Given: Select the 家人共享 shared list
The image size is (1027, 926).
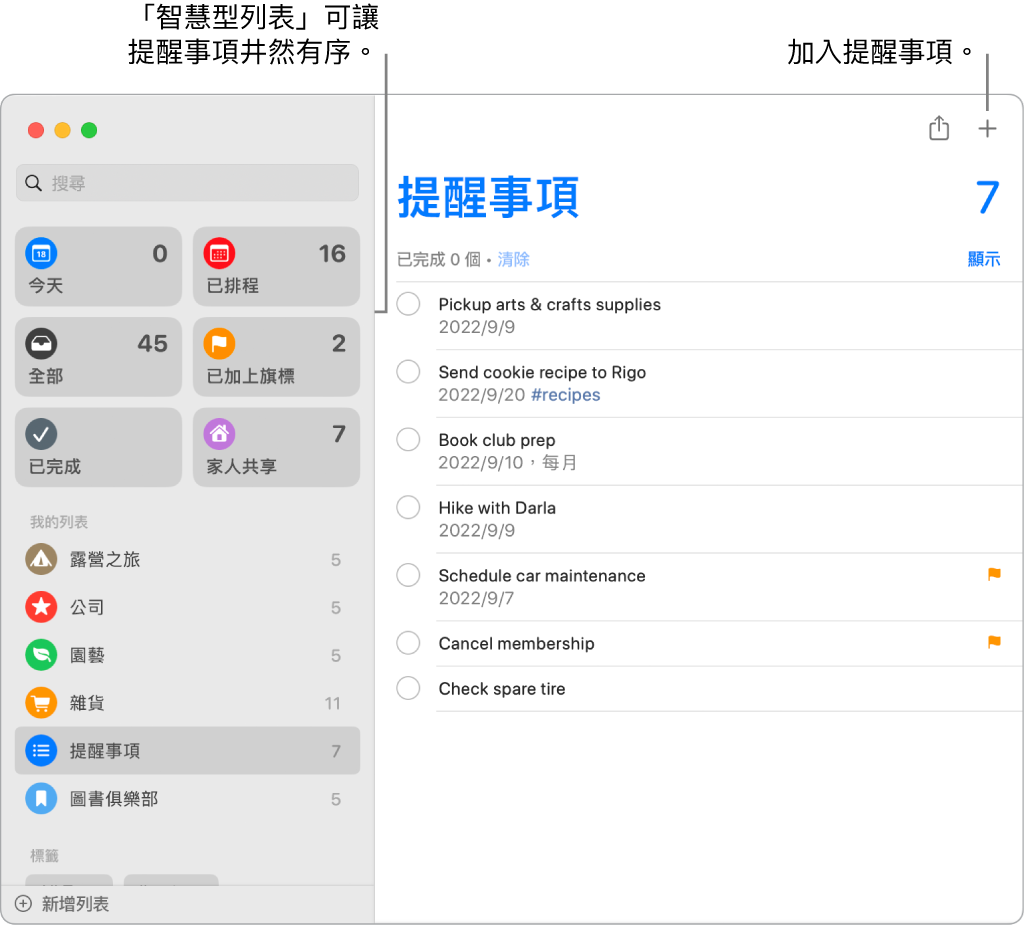Looking at the screenshot, I should (x=276, y=446).
